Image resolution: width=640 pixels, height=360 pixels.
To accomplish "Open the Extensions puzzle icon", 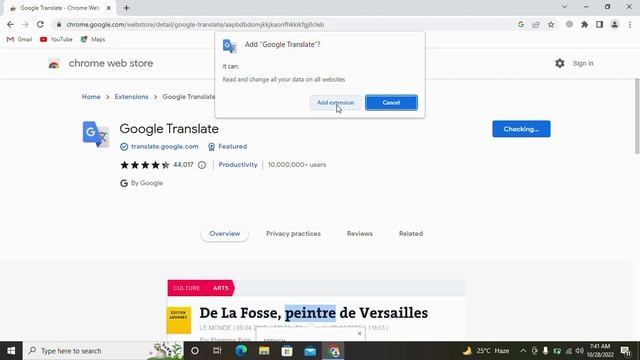I will [x=584, y=24].
